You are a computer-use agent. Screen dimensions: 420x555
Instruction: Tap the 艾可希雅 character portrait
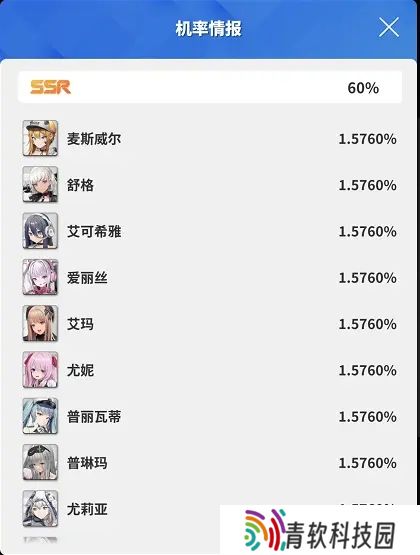click(40, 231)
